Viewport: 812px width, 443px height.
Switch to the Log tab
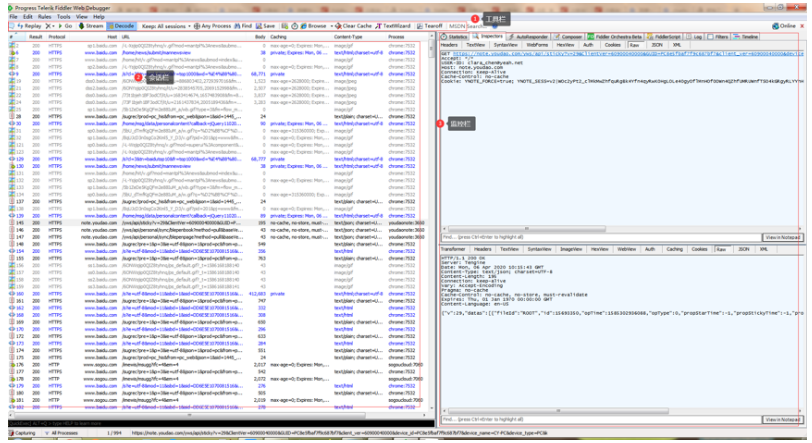pyautogui.click(x=694, y=37)
